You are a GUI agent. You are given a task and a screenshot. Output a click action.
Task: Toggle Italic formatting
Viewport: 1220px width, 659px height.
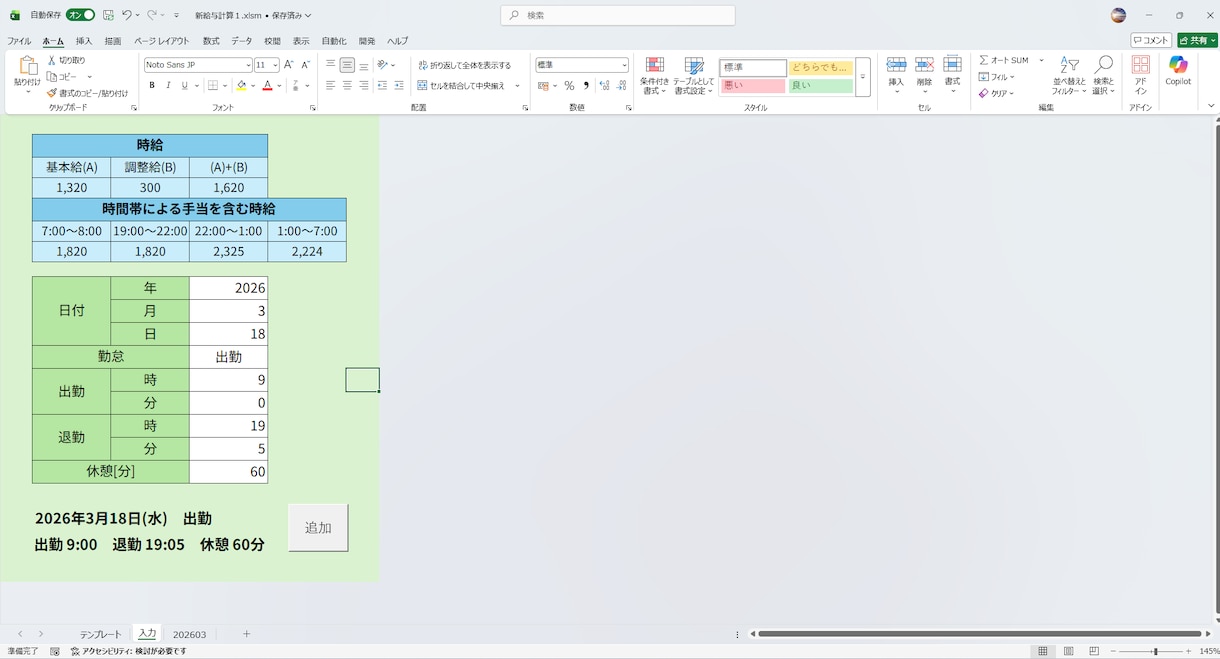pyautogui.click(x=168, y=86)
